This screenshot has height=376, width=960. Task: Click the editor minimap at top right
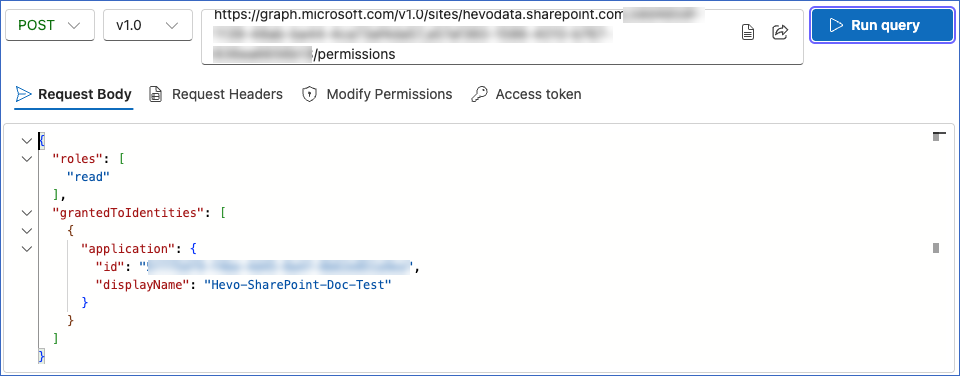(x=939, y=136)
